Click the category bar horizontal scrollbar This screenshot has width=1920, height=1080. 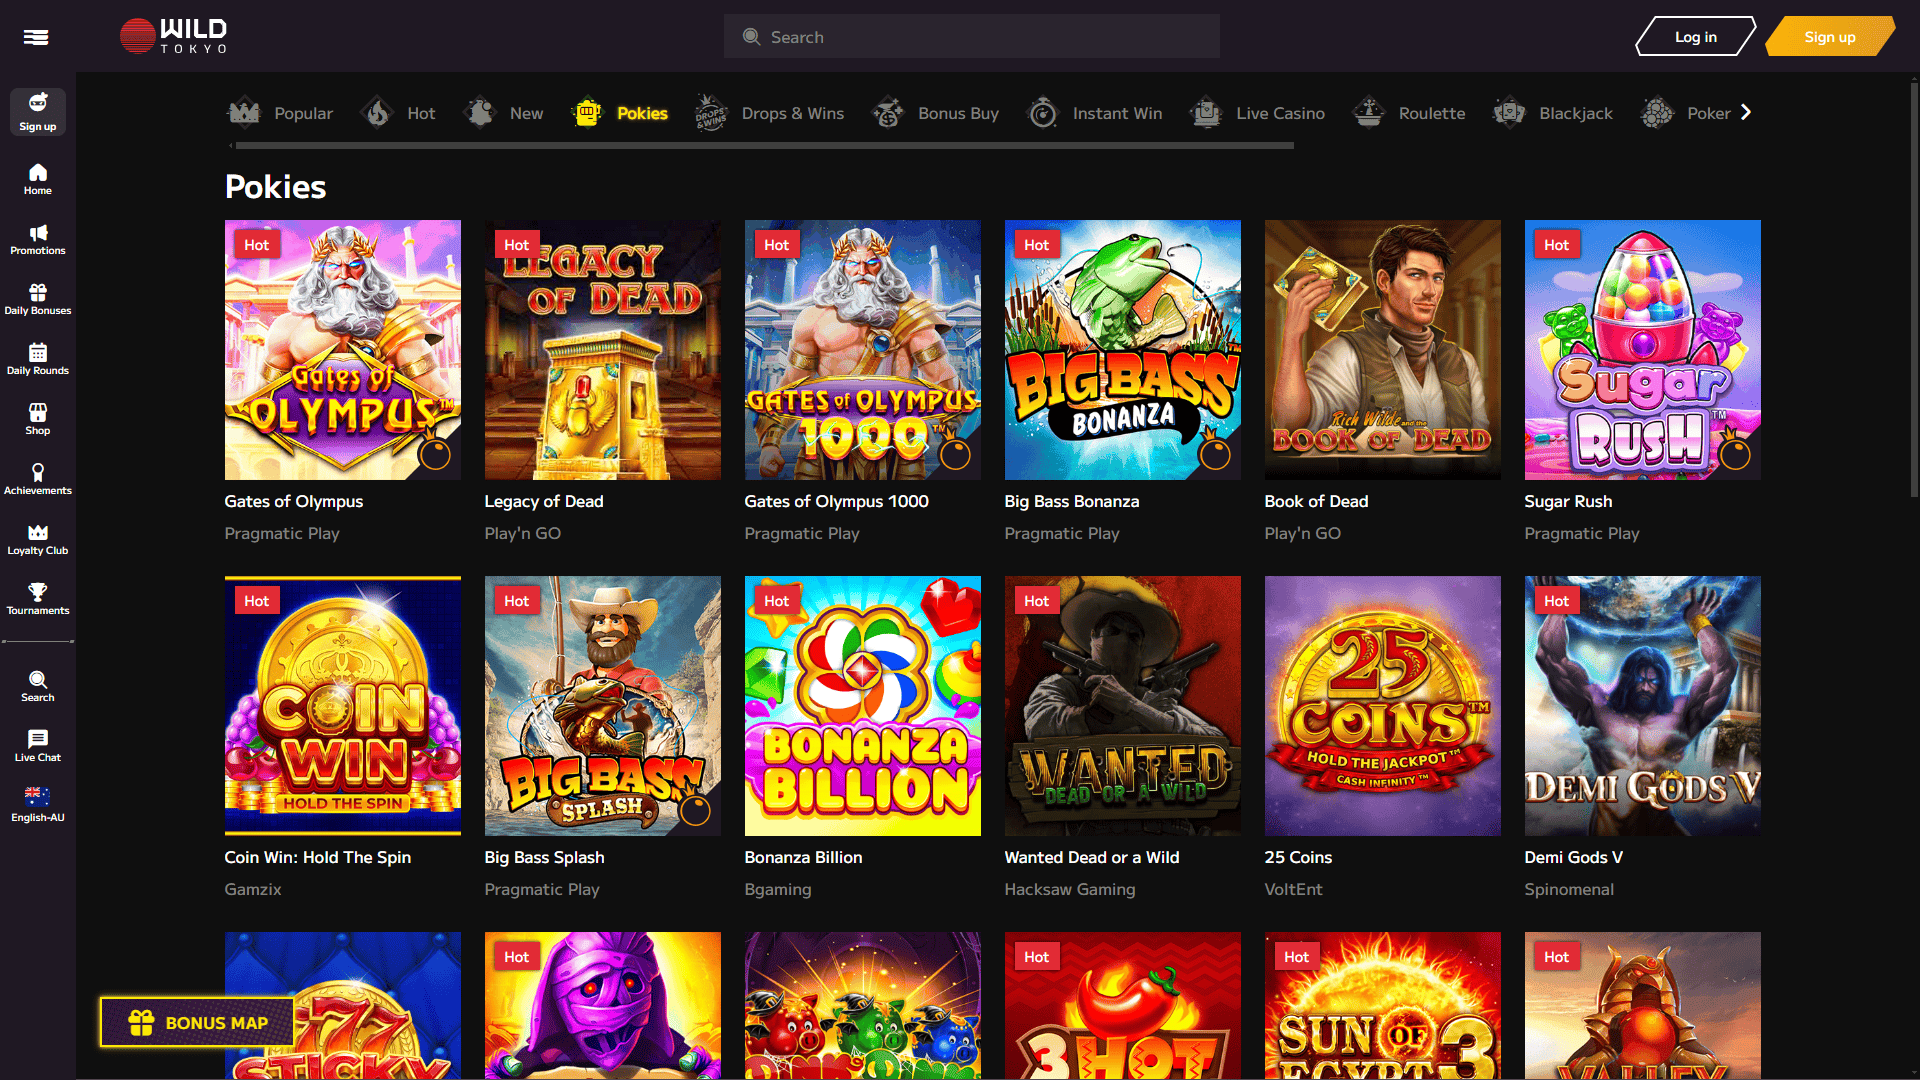click(x=764, y=146)
